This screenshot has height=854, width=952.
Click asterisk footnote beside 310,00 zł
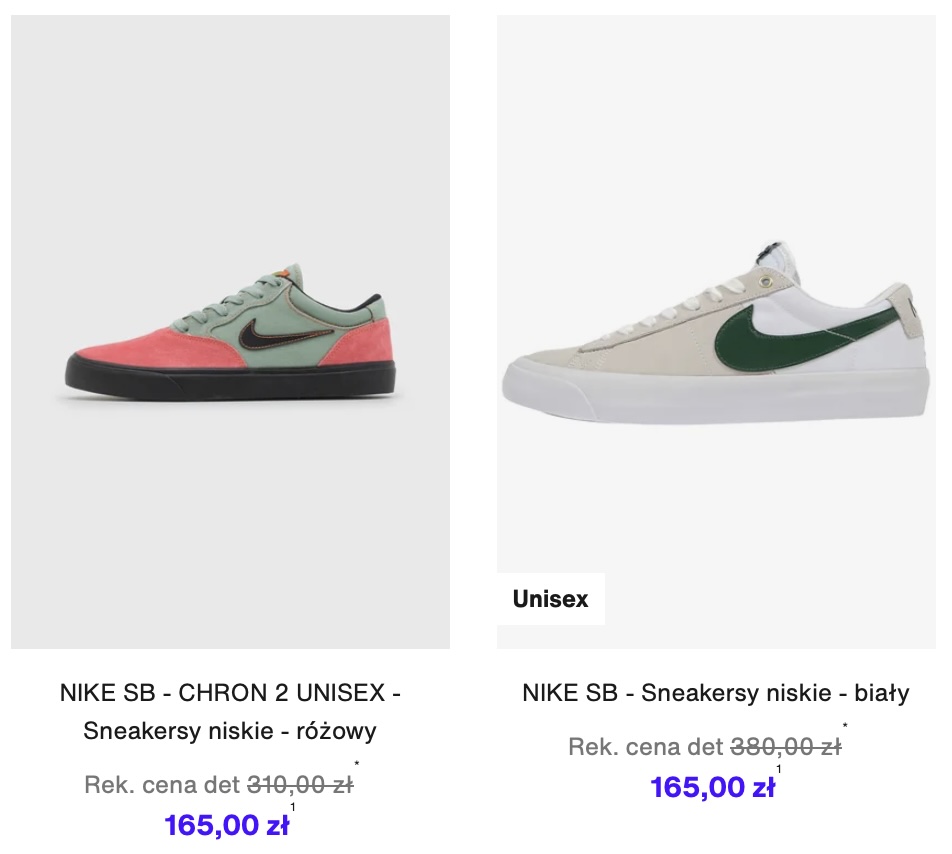(357, 764)
